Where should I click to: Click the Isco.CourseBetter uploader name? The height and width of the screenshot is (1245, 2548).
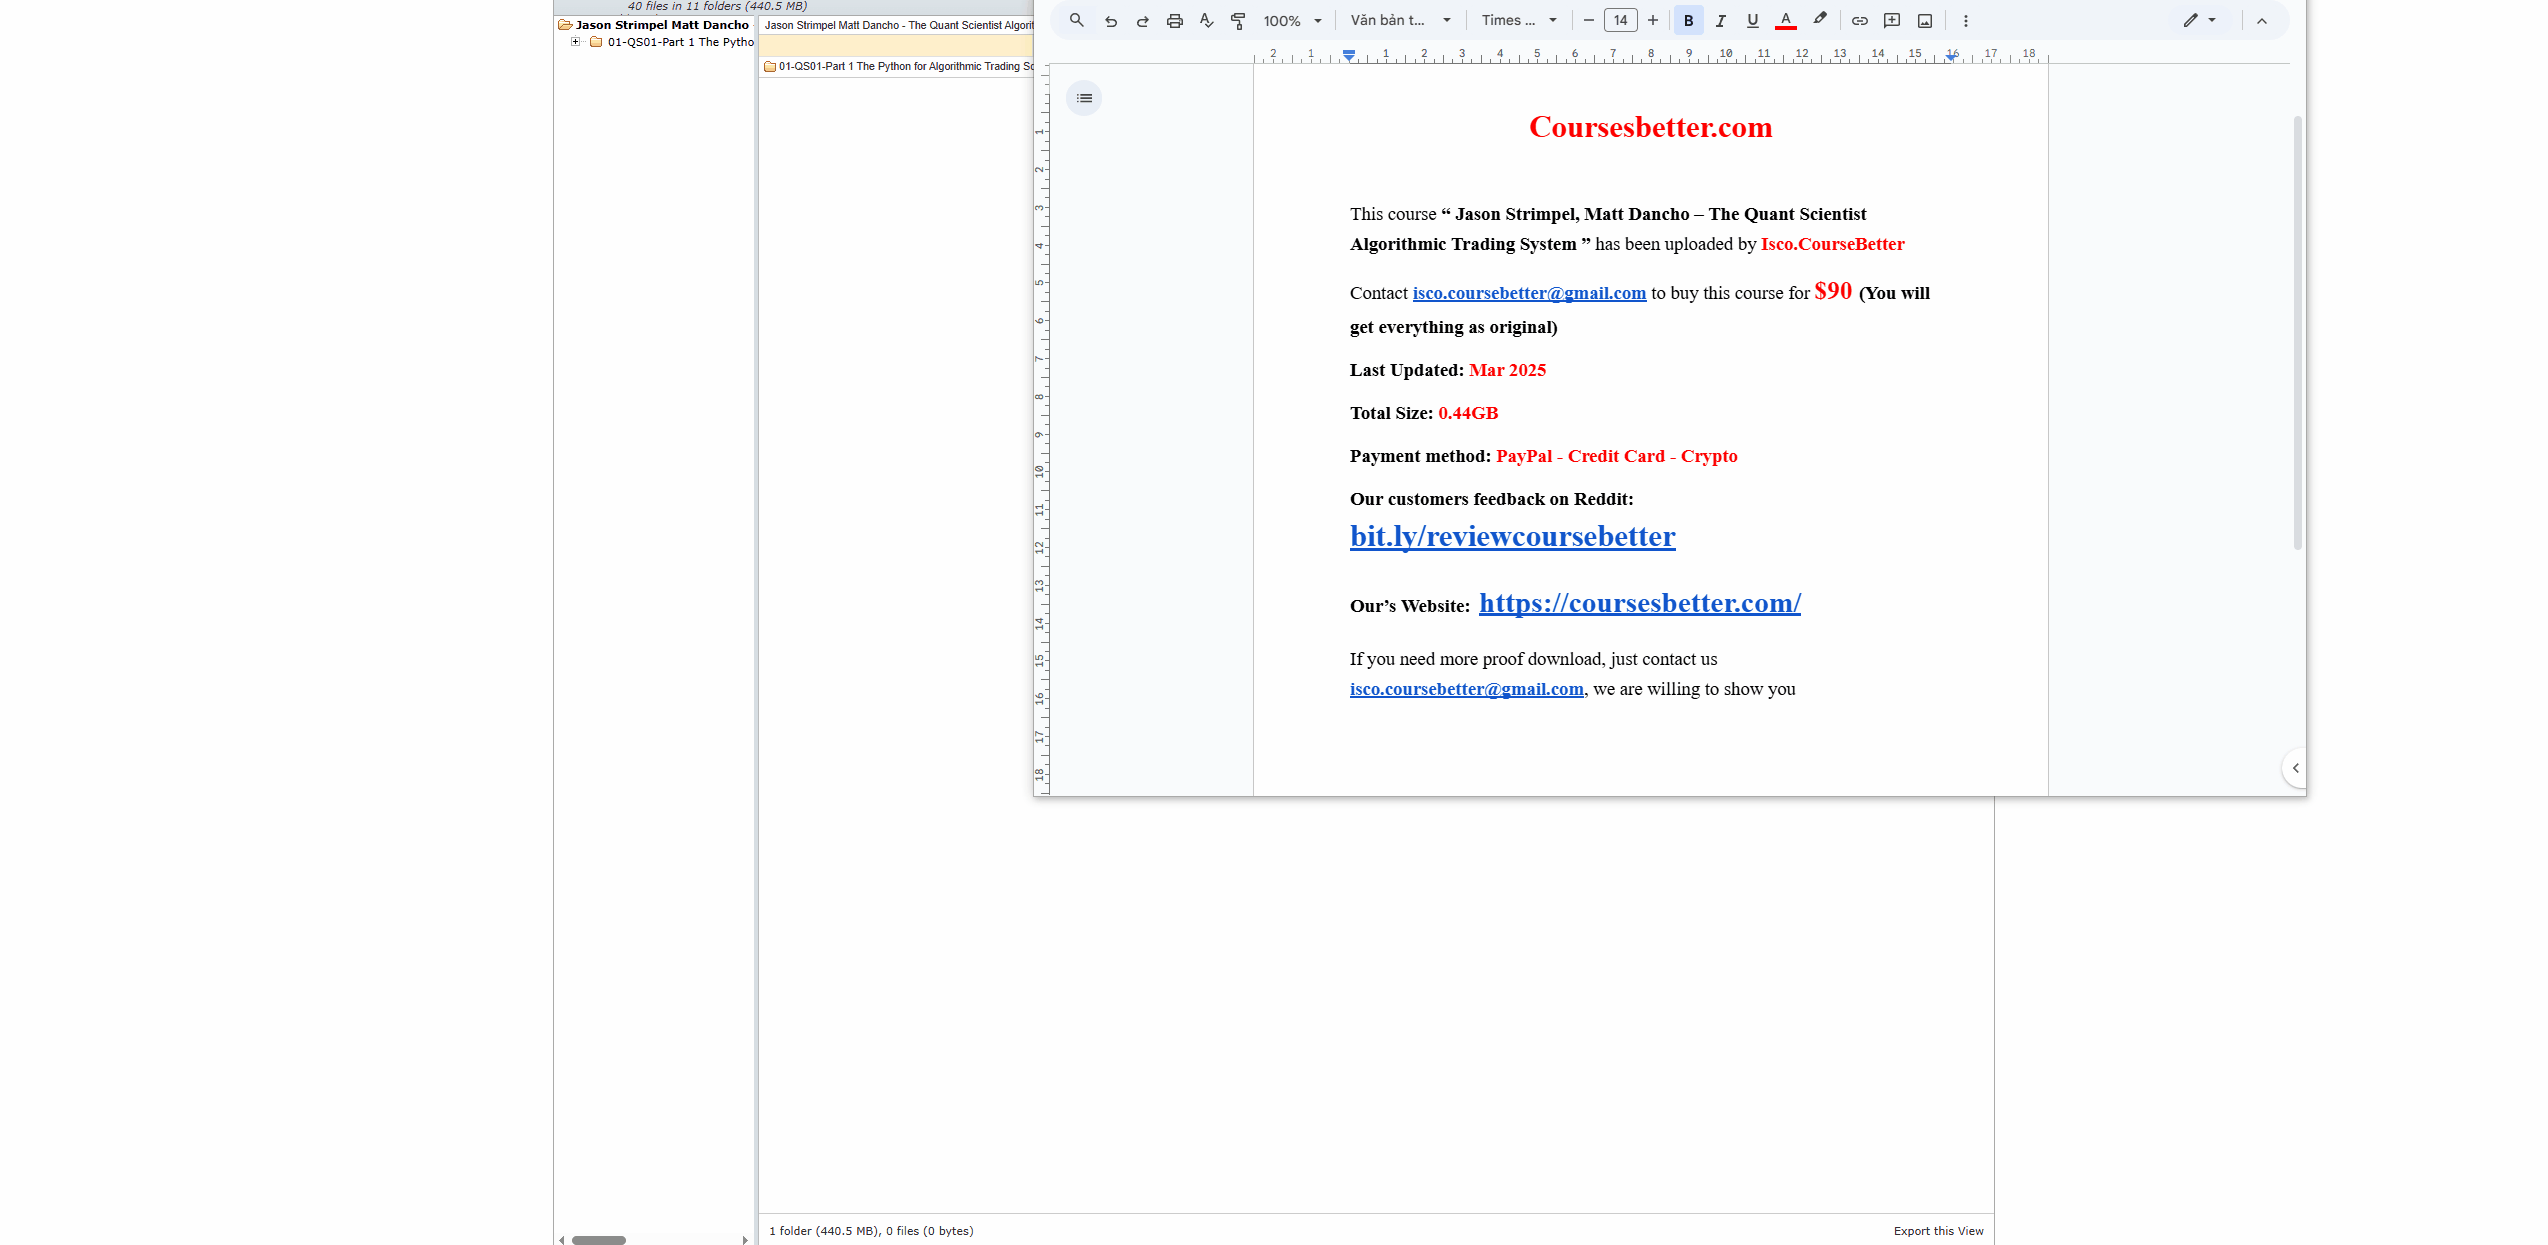pos(1832,244)
